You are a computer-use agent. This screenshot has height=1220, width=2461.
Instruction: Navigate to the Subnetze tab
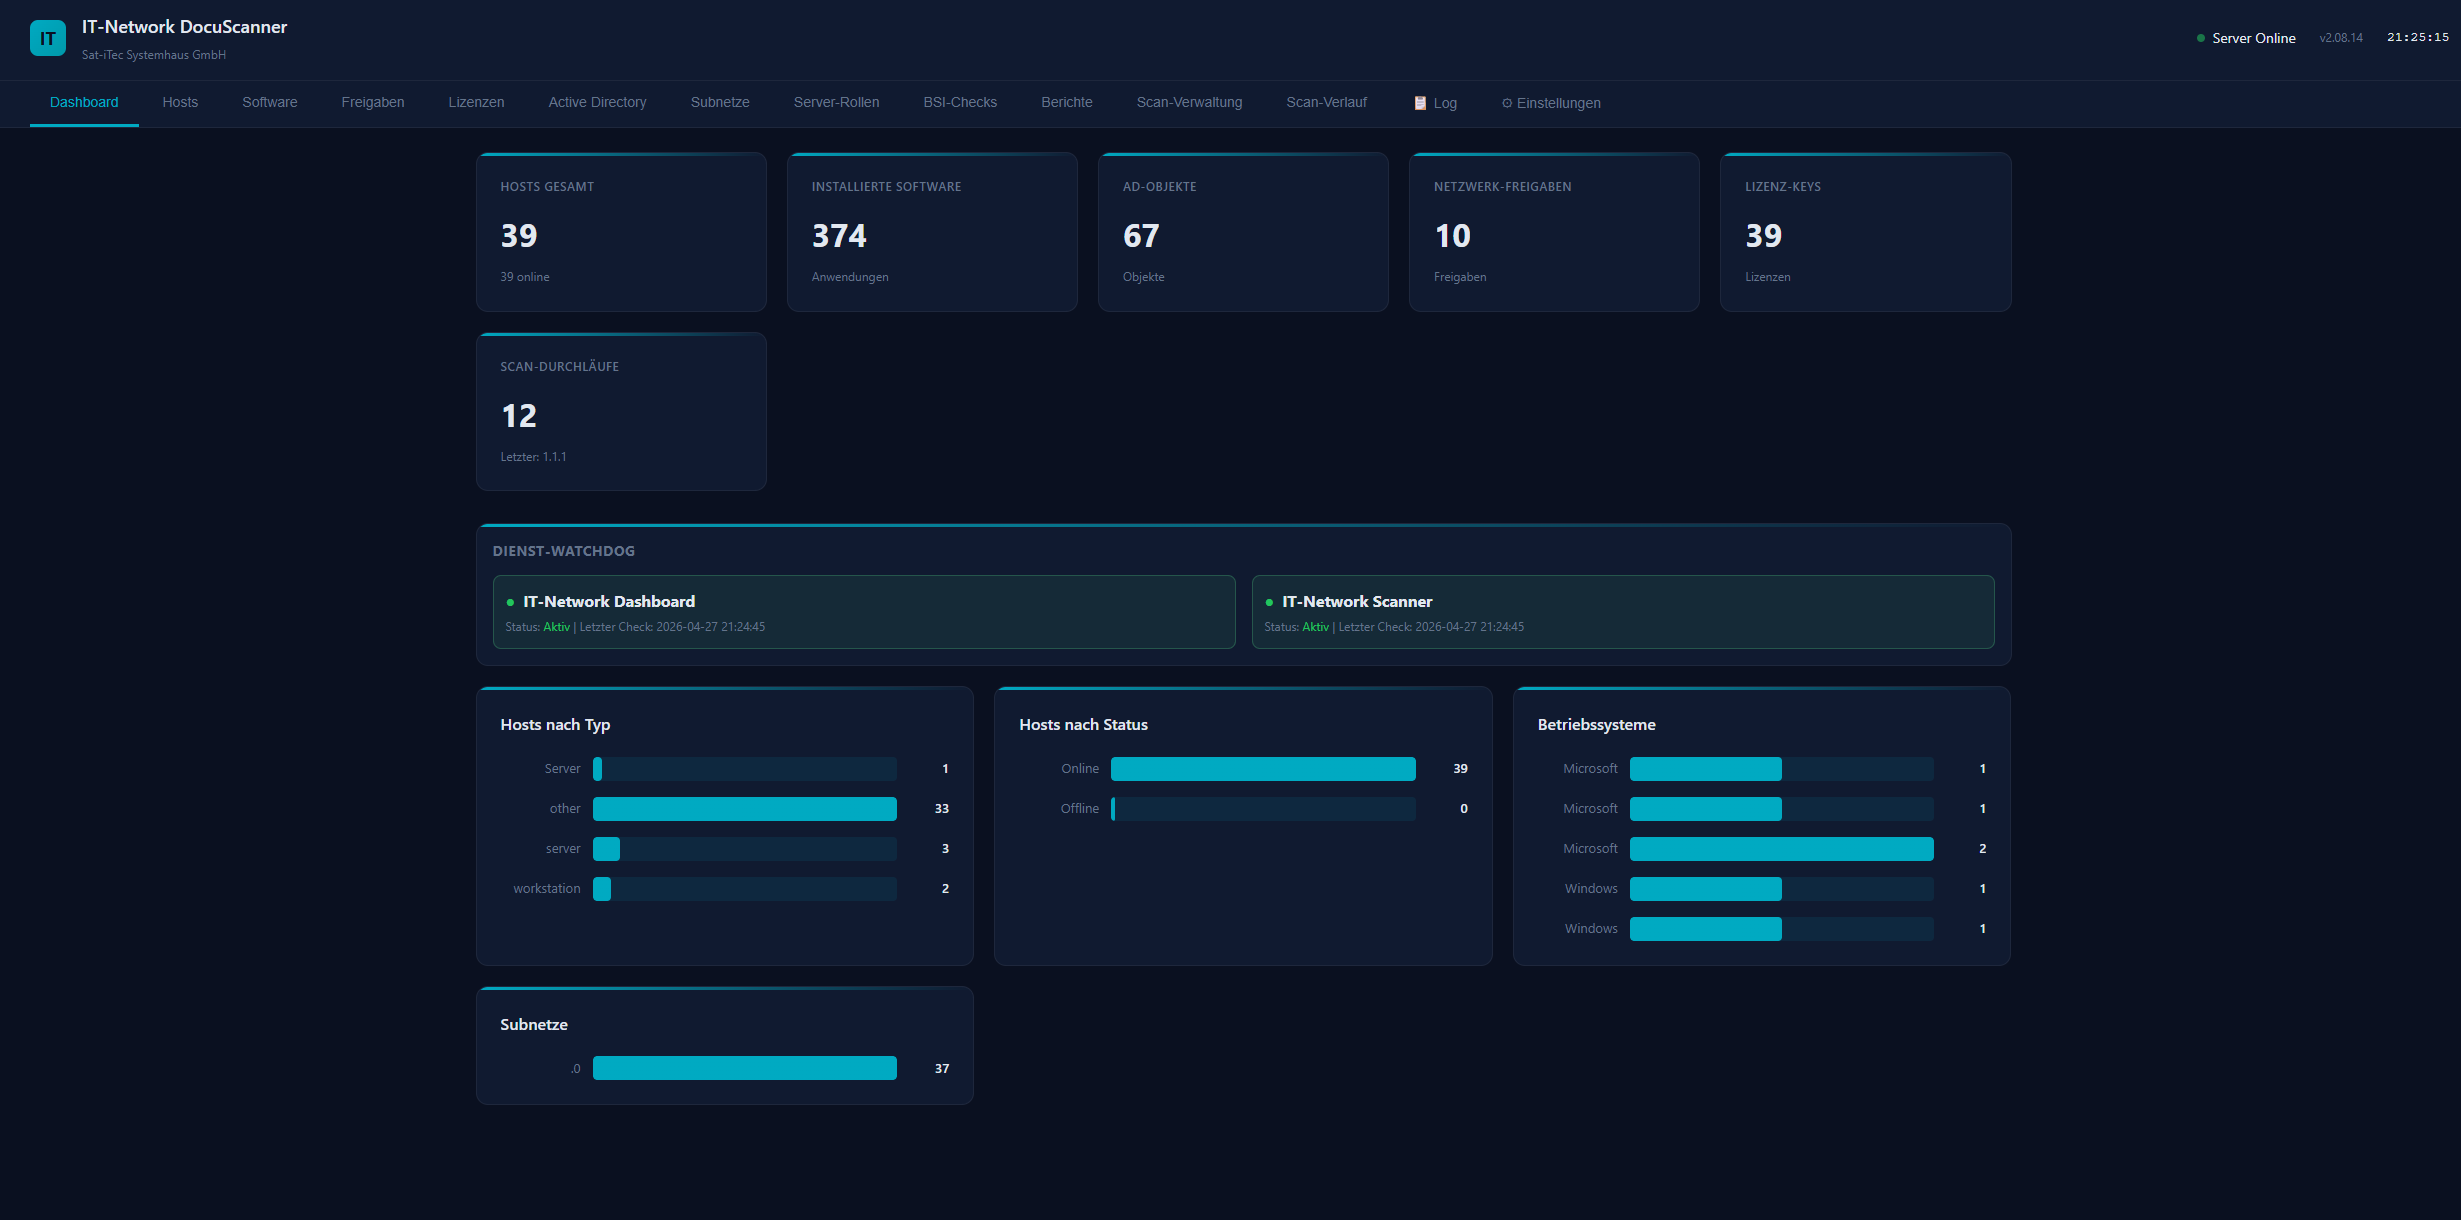pos(719,103)
